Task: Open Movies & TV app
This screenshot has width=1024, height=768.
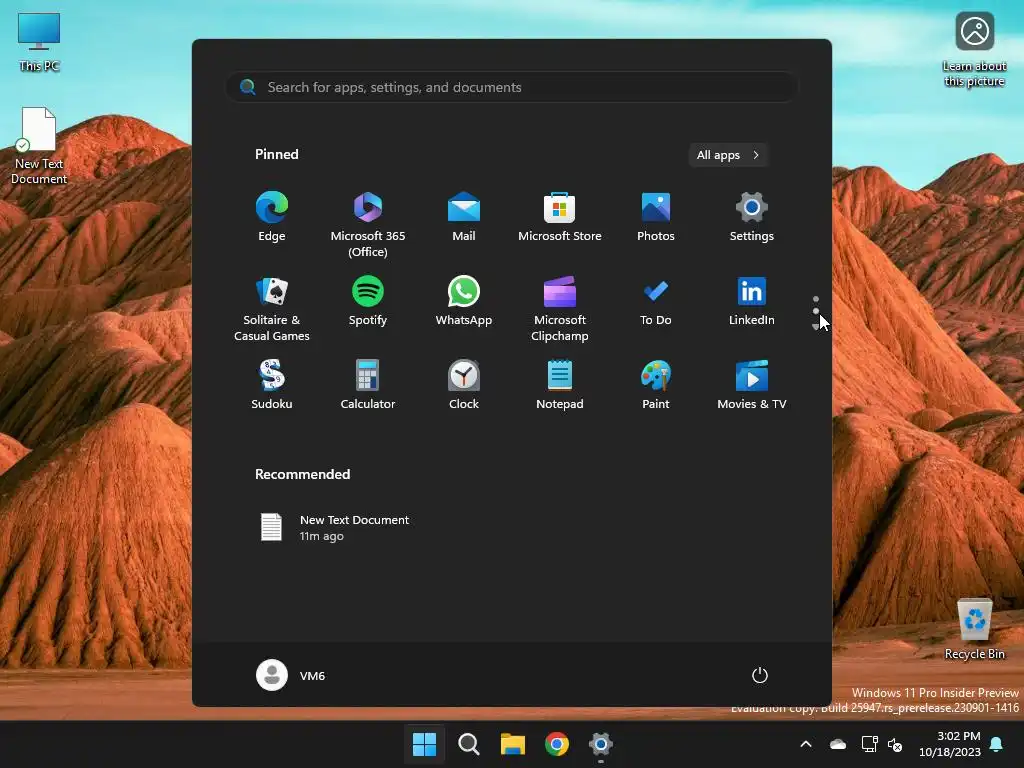Action: [752, 385]
